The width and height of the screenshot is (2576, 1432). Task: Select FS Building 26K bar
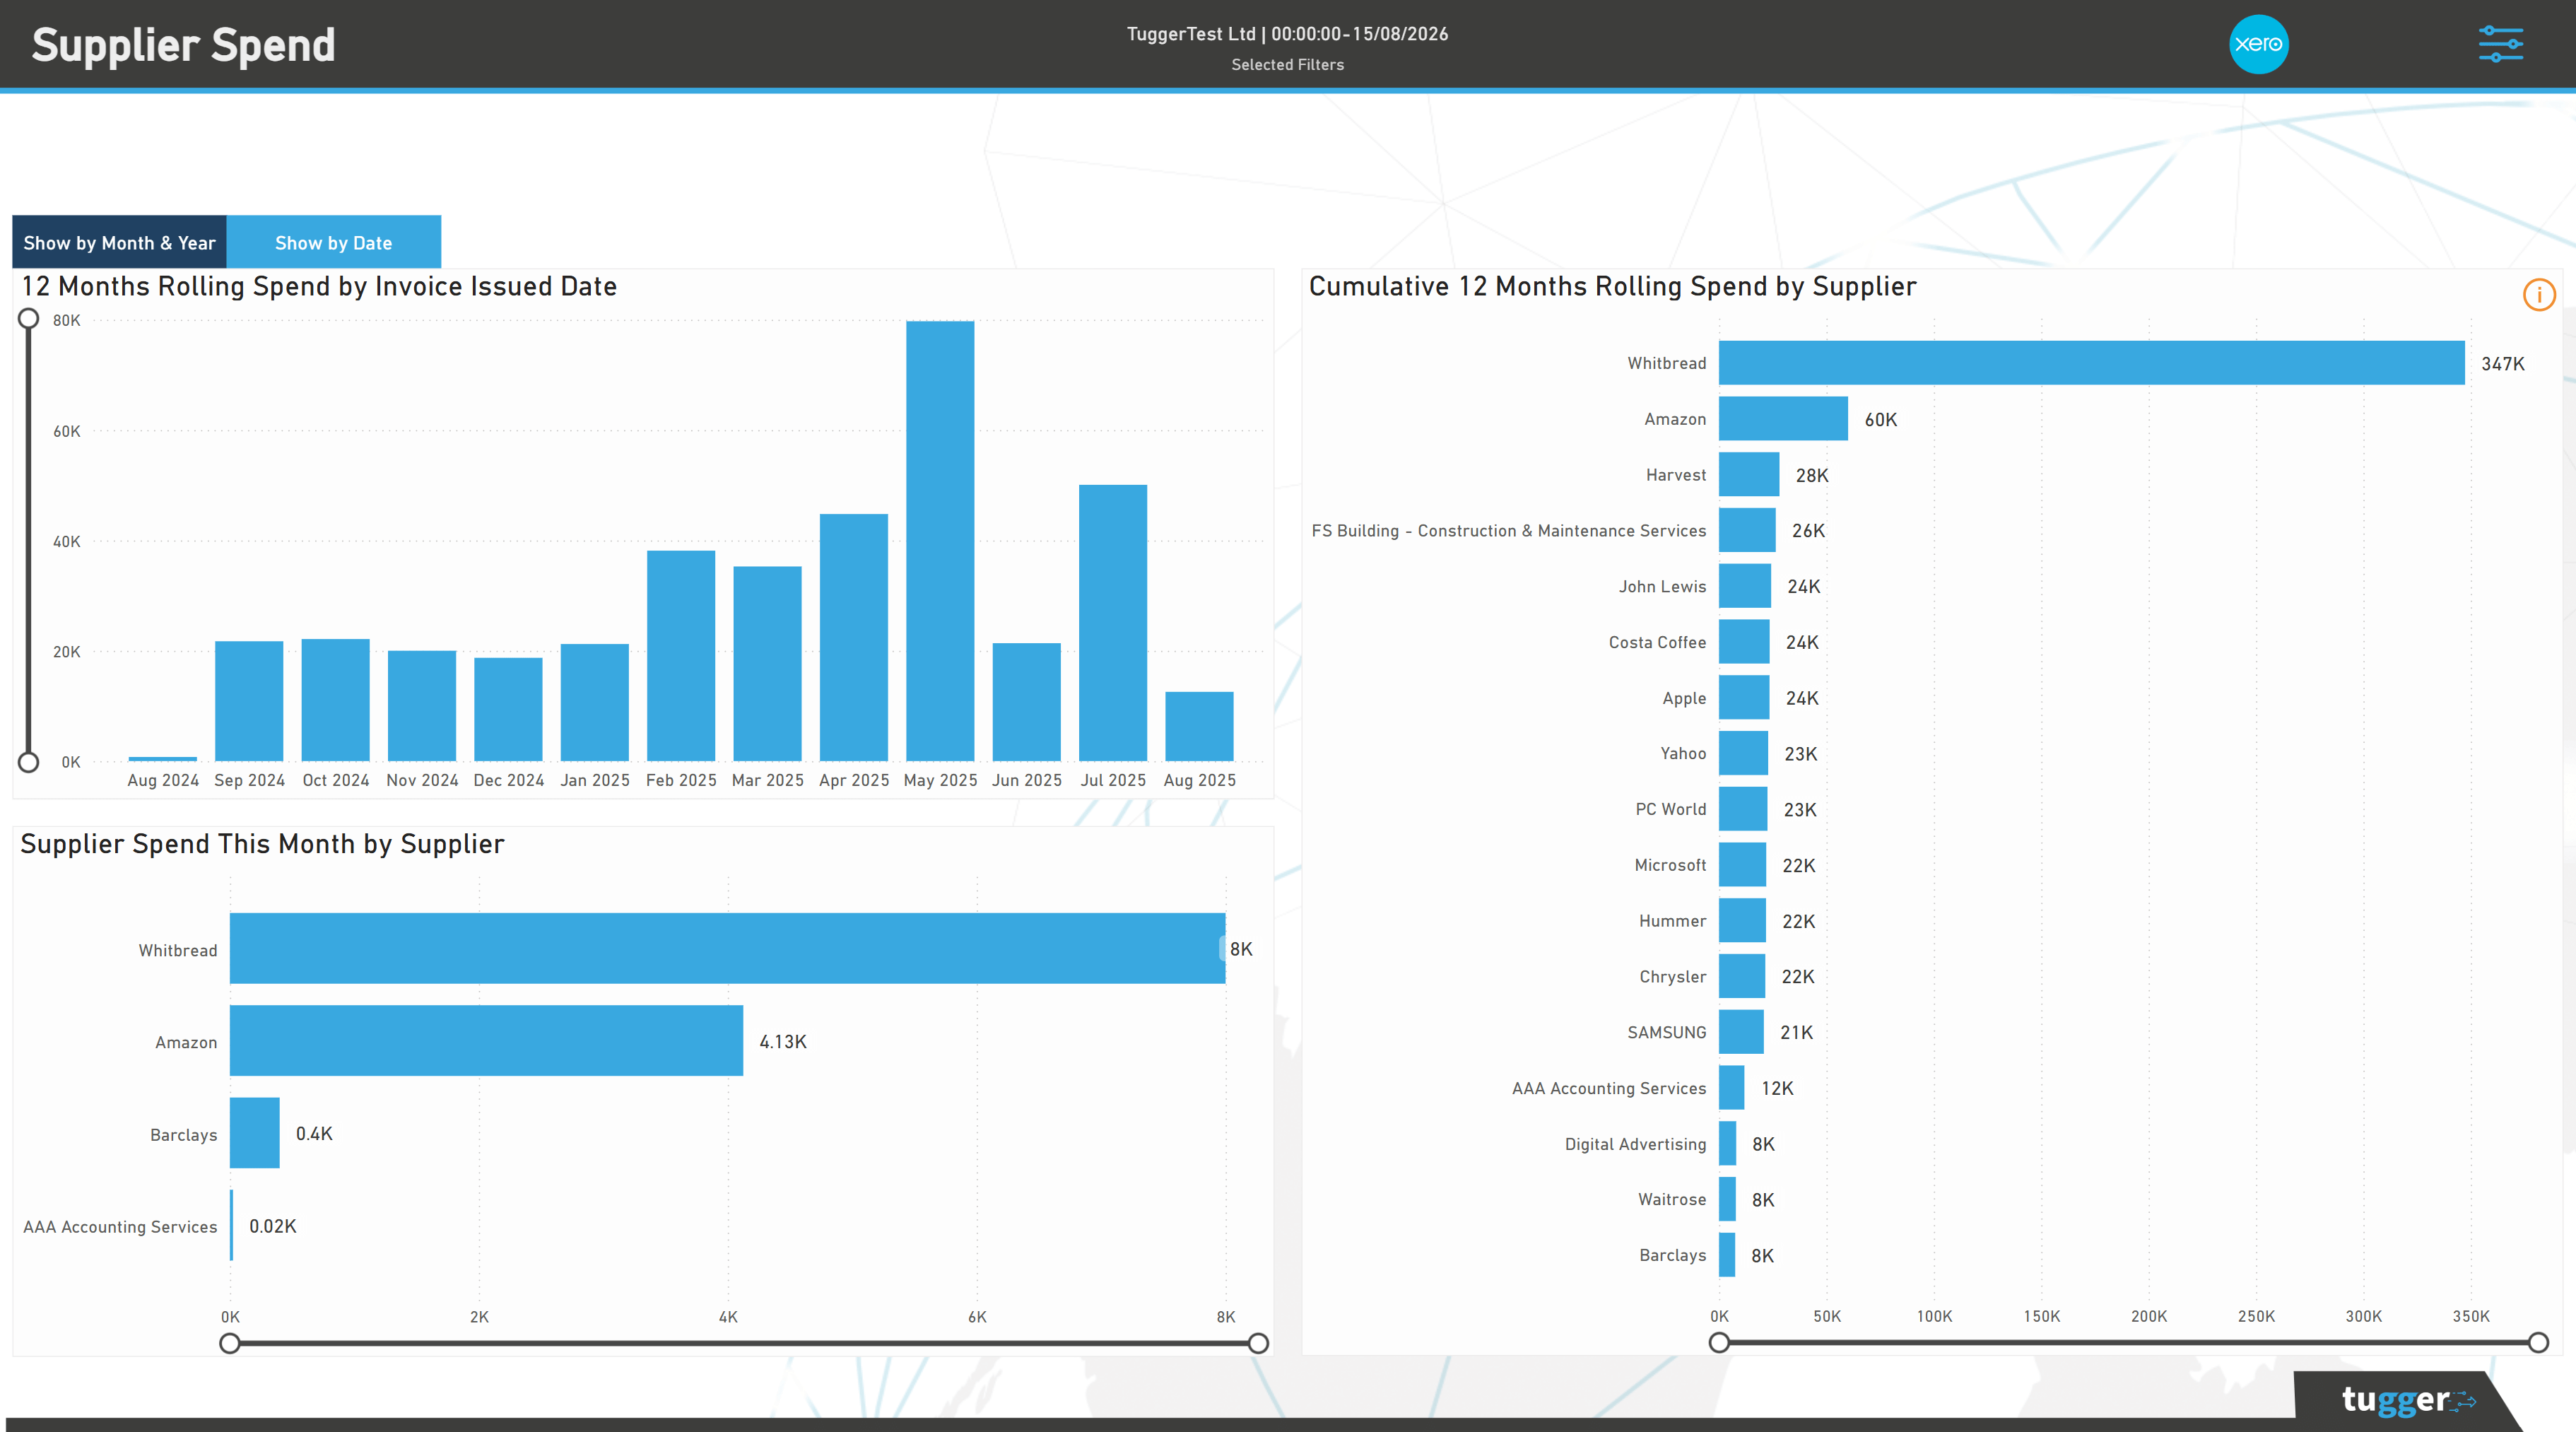tap(1747, 530)
